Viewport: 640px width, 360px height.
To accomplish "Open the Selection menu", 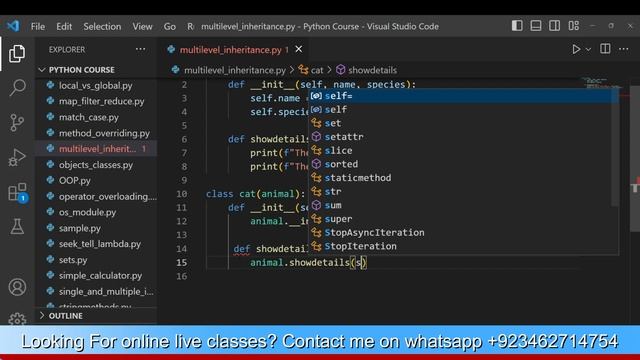I will (x=102, y=26).
